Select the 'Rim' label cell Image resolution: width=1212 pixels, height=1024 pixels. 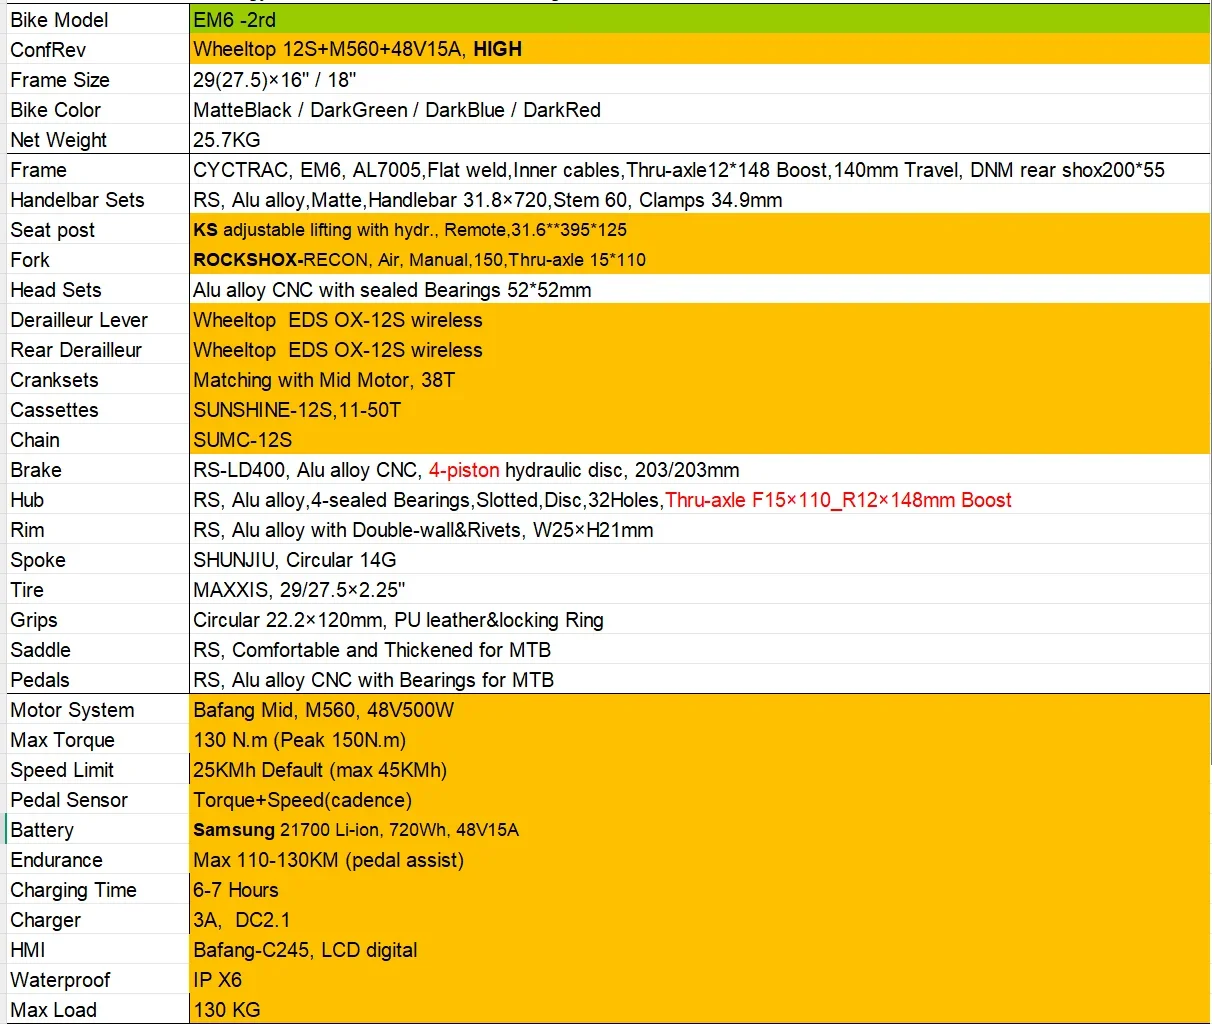pos(96,530)
